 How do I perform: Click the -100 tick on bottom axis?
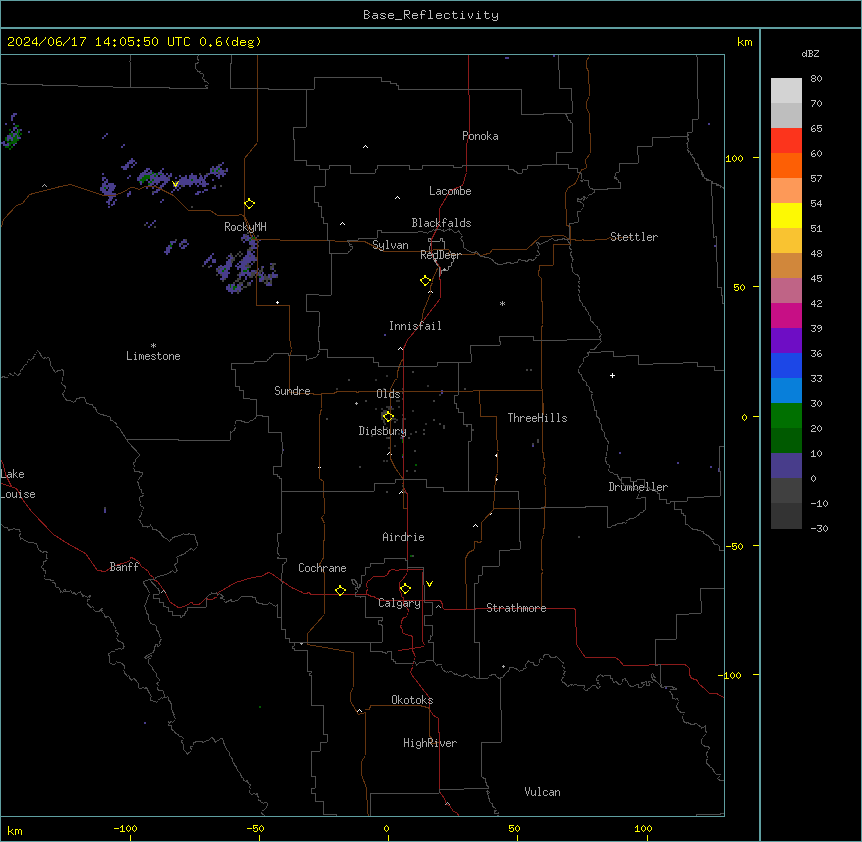coord(125,828)
